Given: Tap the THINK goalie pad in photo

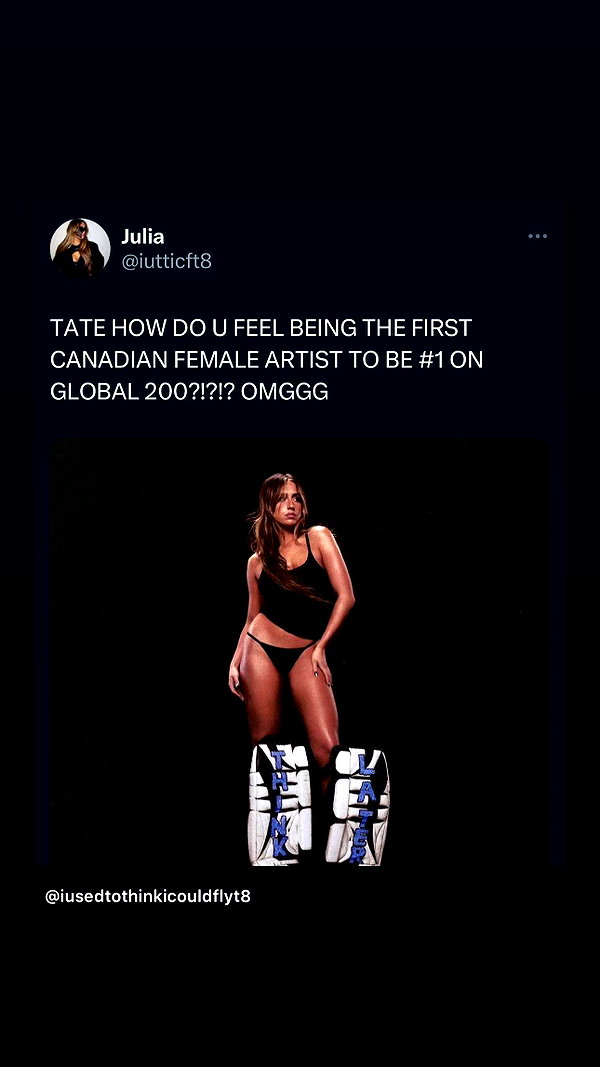Looking at the screenshot, I should pos(280,804).
